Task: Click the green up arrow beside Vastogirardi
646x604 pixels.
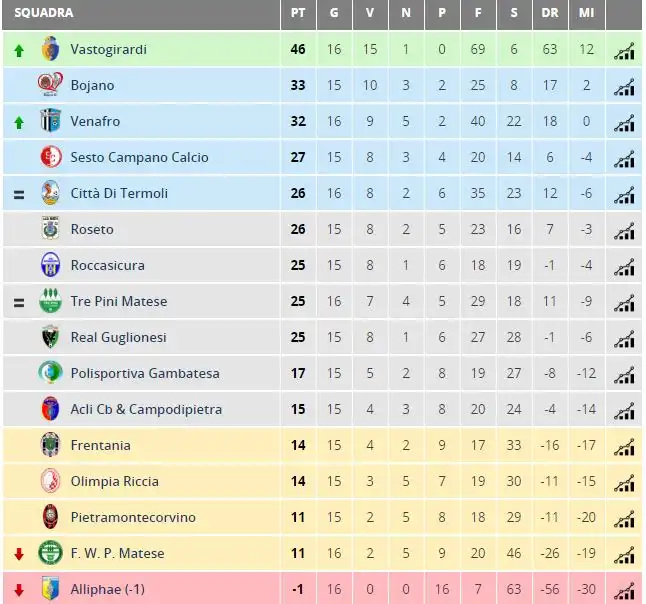Action: pyautogui.click(x=19, y=51)
